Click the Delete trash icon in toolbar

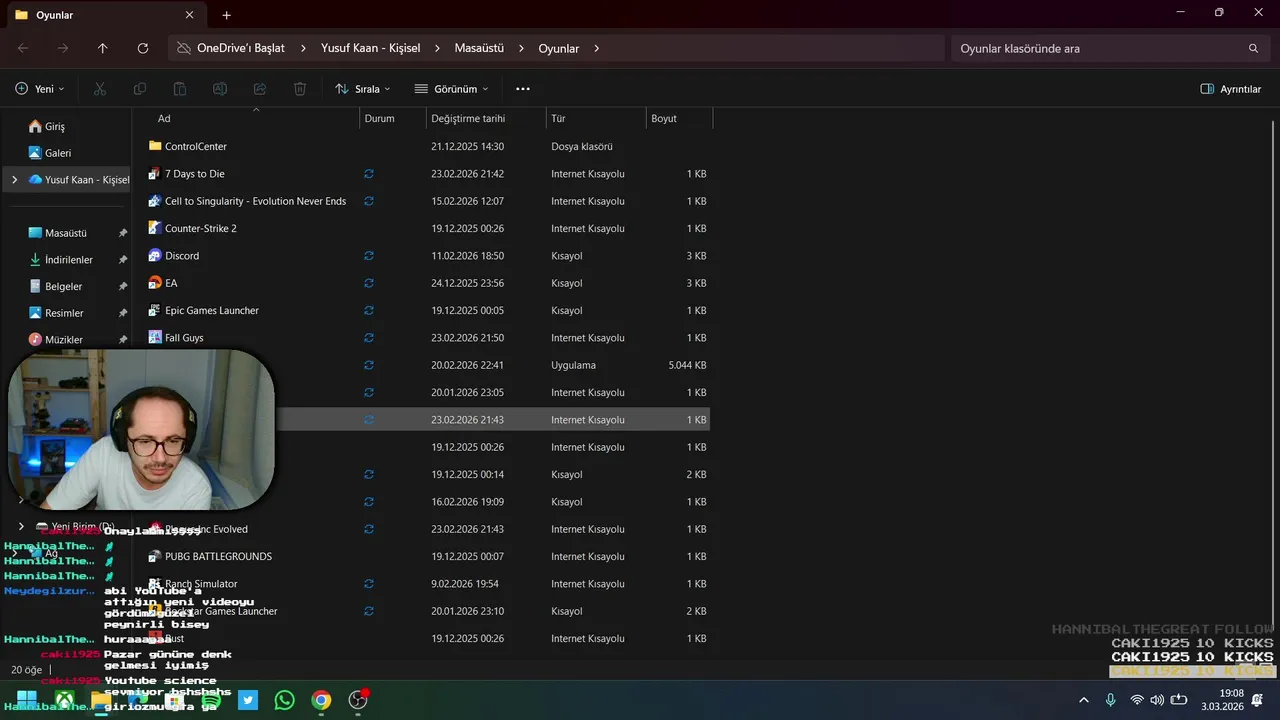coord(300,89)
